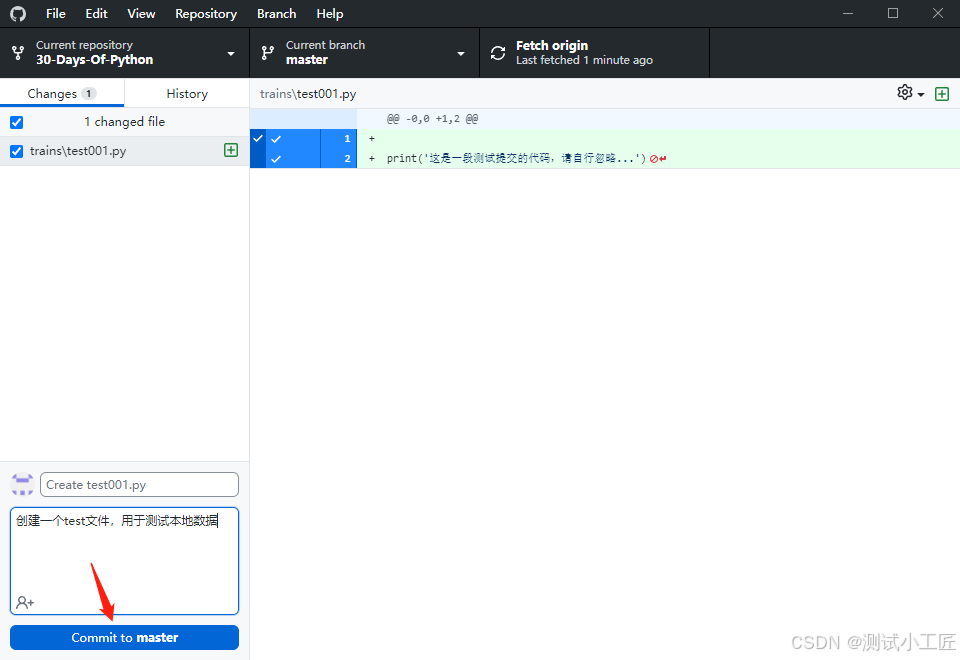960x660 pixels.
Task: Click the green plus status icon for test001.py
Action: click(231, 150)
